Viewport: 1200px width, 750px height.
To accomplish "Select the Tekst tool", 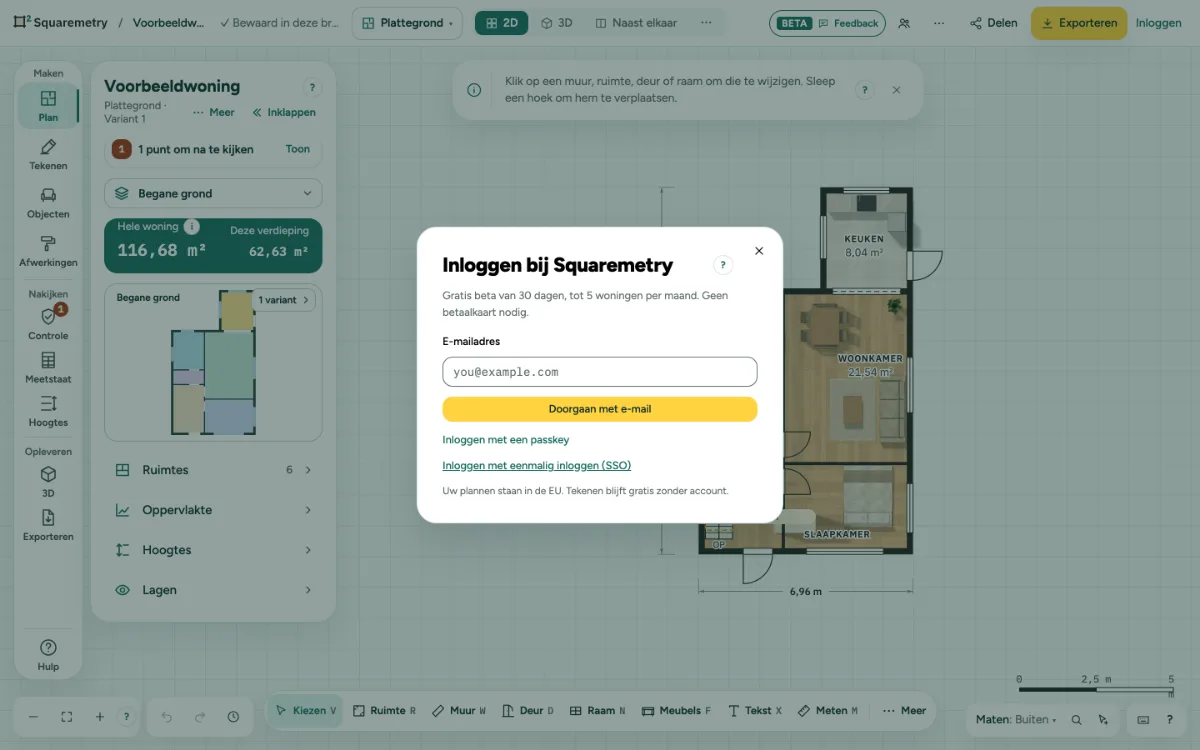I will point(755,711).
